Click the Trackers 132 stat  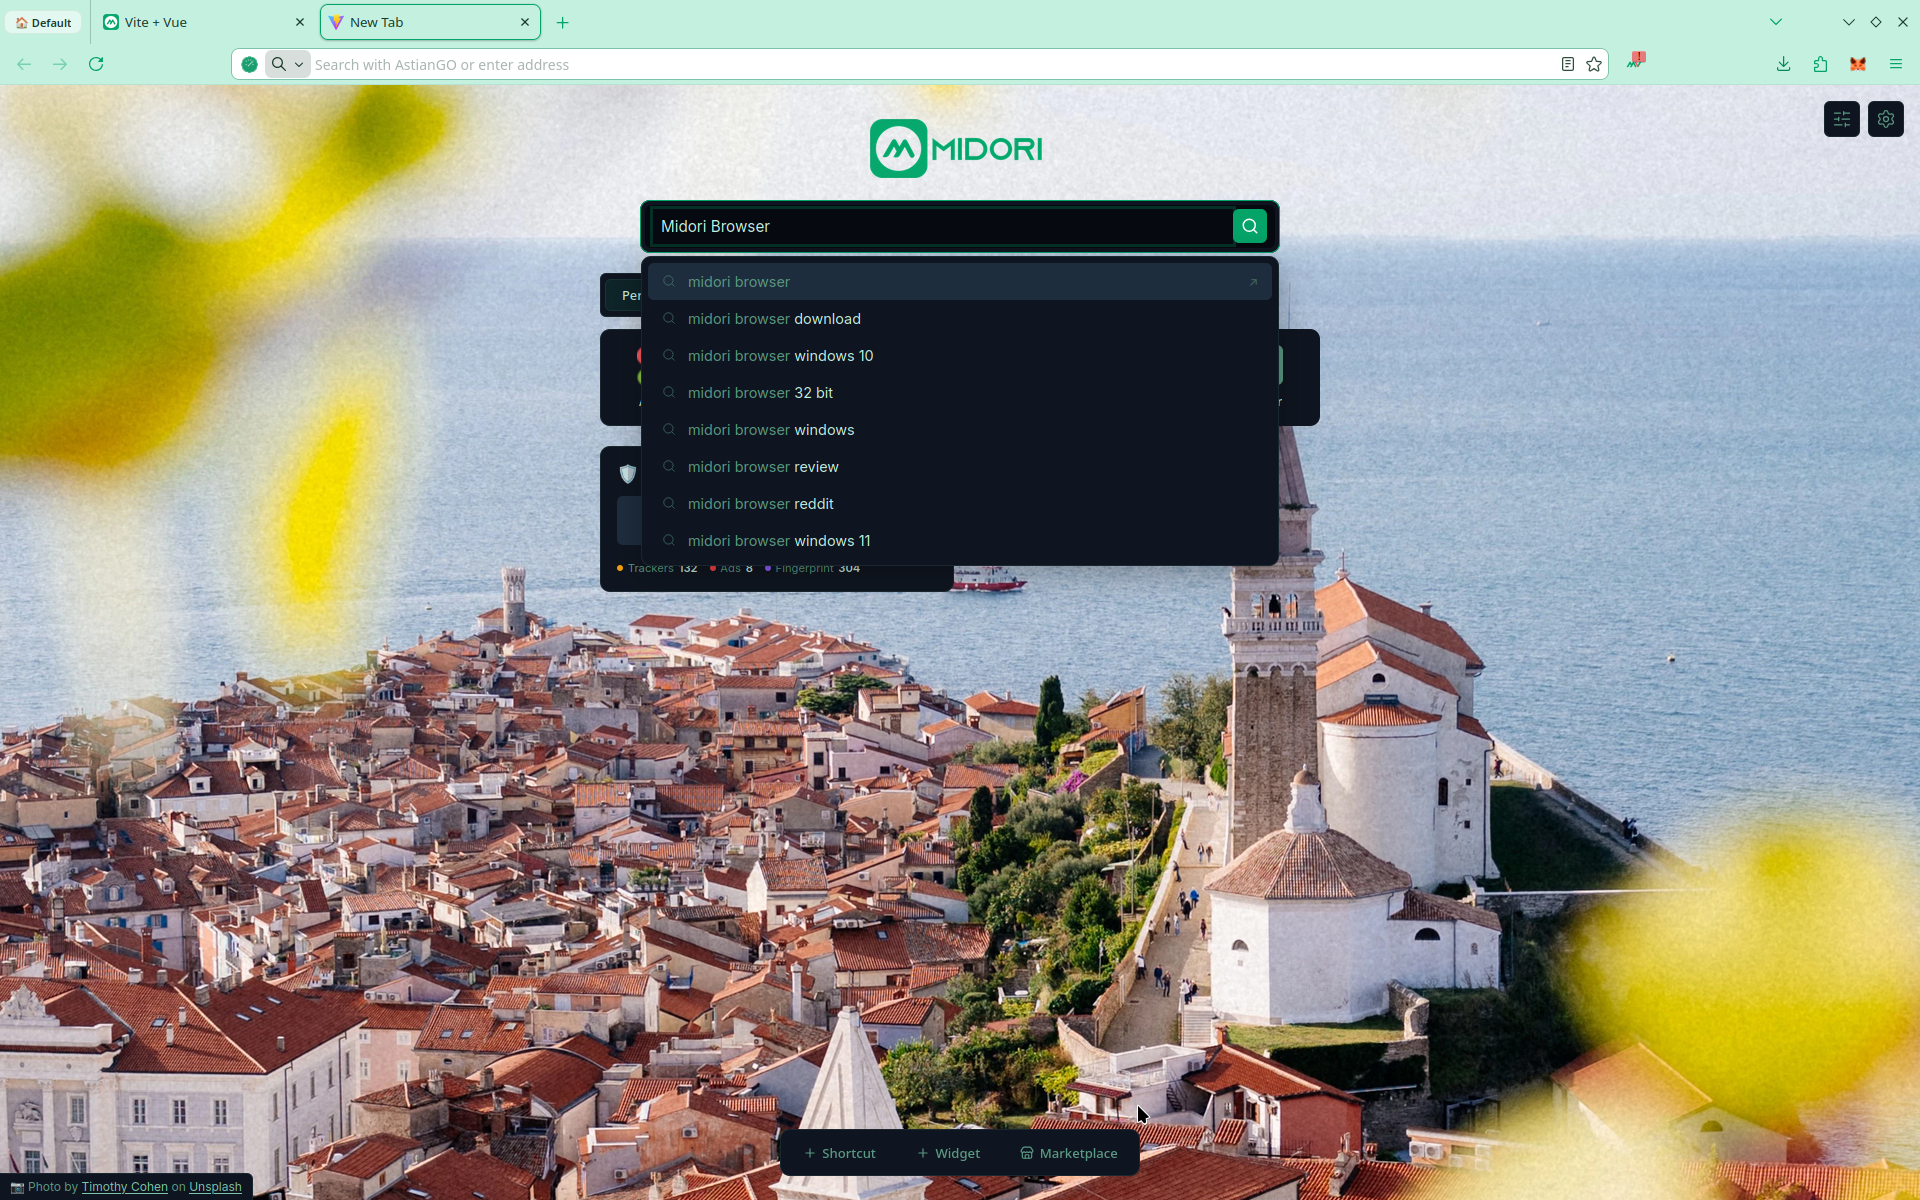click(x=657, y=568)
